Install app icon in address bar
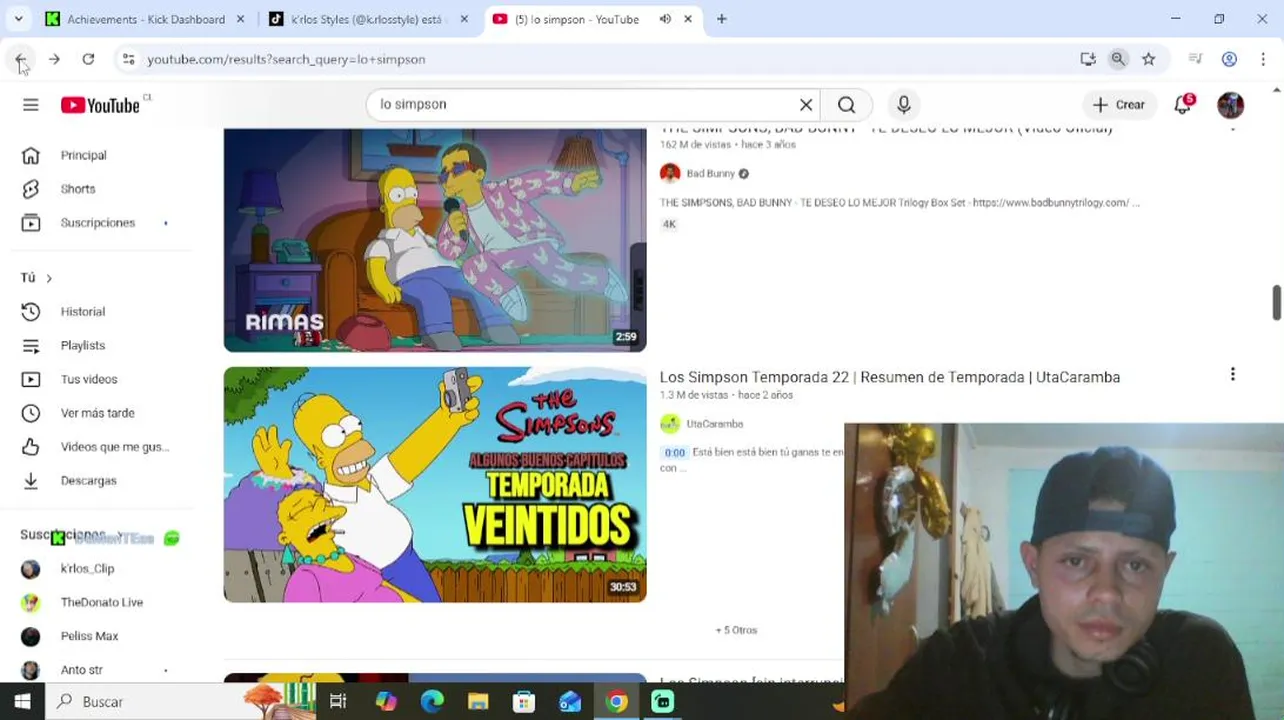The image size is (1284, 720). click(x=1088, y=60)
